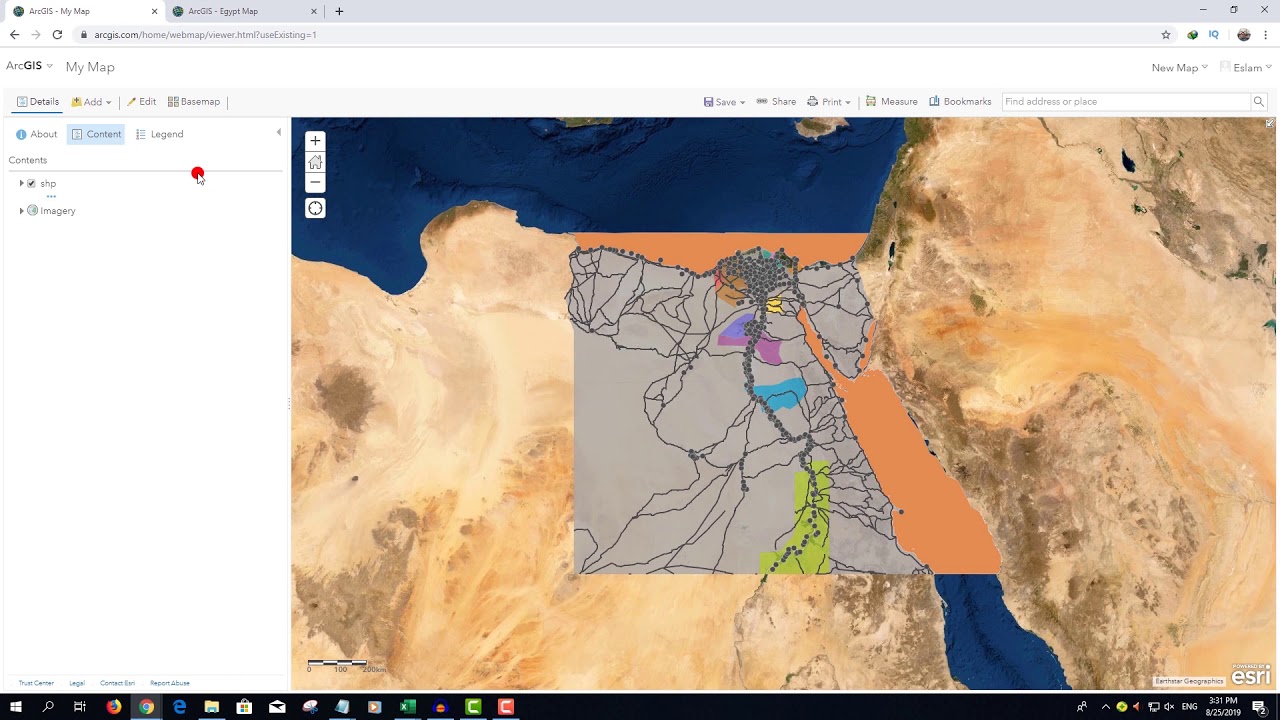Open Contact Esri link

(x=117, y=683)
